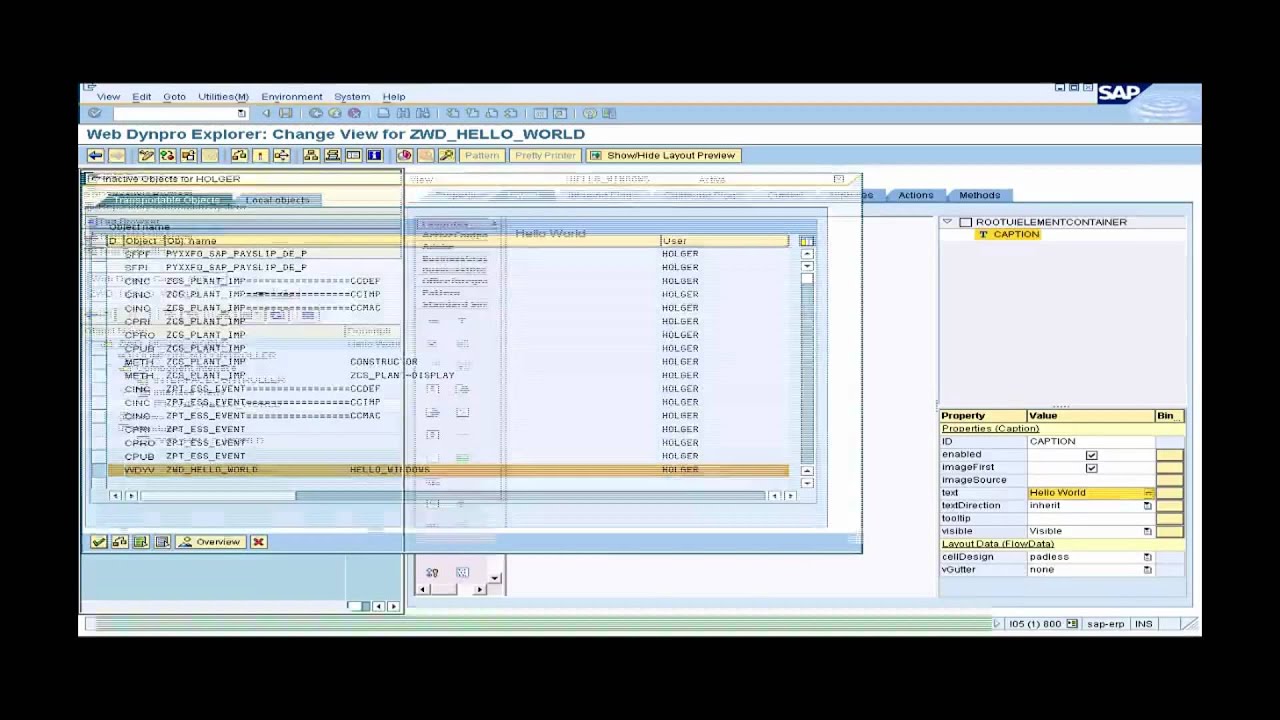1280x720 pixels.
Task: Click the binding button for text property
Action: click(x=1169, y=493)
